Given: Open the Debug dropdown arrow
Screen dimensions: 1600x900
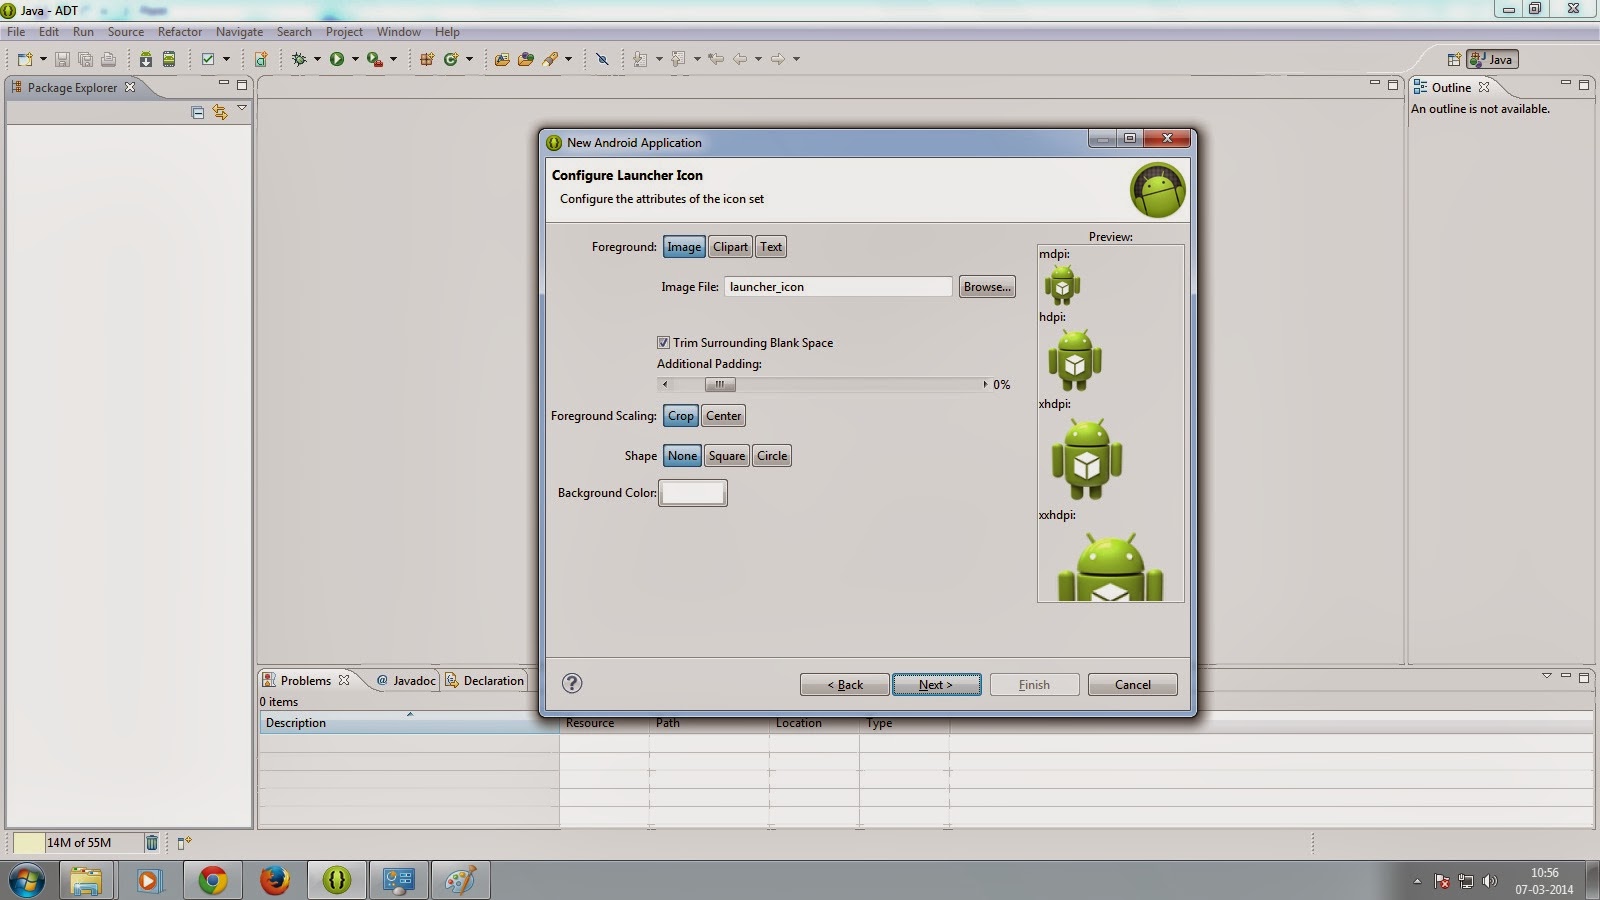Looking at the screenshot, I should pyautogui.click(x=317, y=59).
